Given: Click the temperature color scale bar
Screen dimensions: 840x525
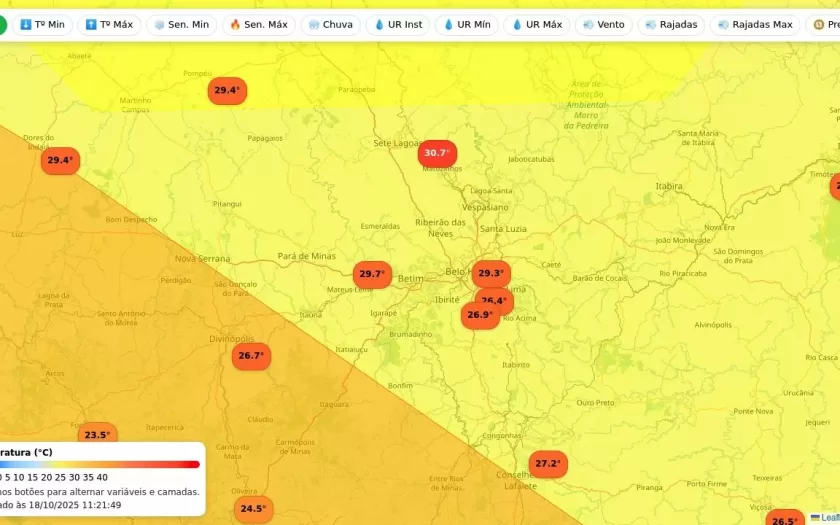Looking at the screenshot, I should pyautogui.click(x=100, y=464).
